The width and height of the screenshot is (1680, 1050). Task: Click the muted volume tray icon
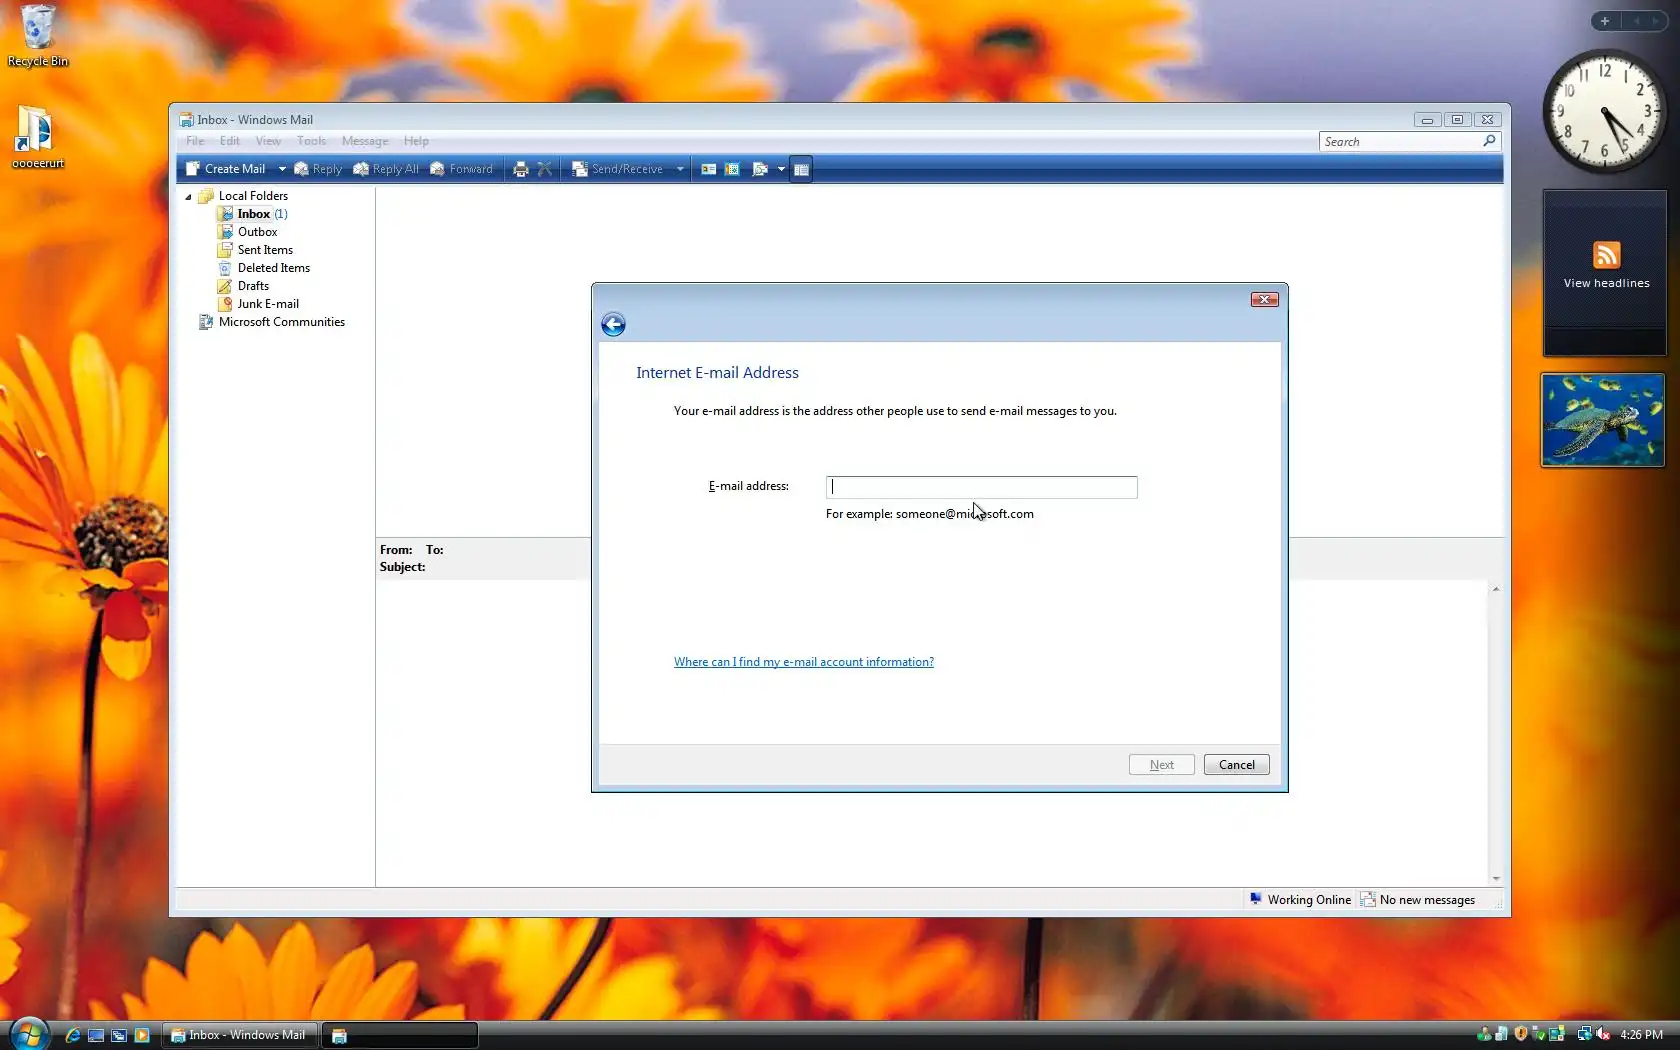(1603, 1034)
